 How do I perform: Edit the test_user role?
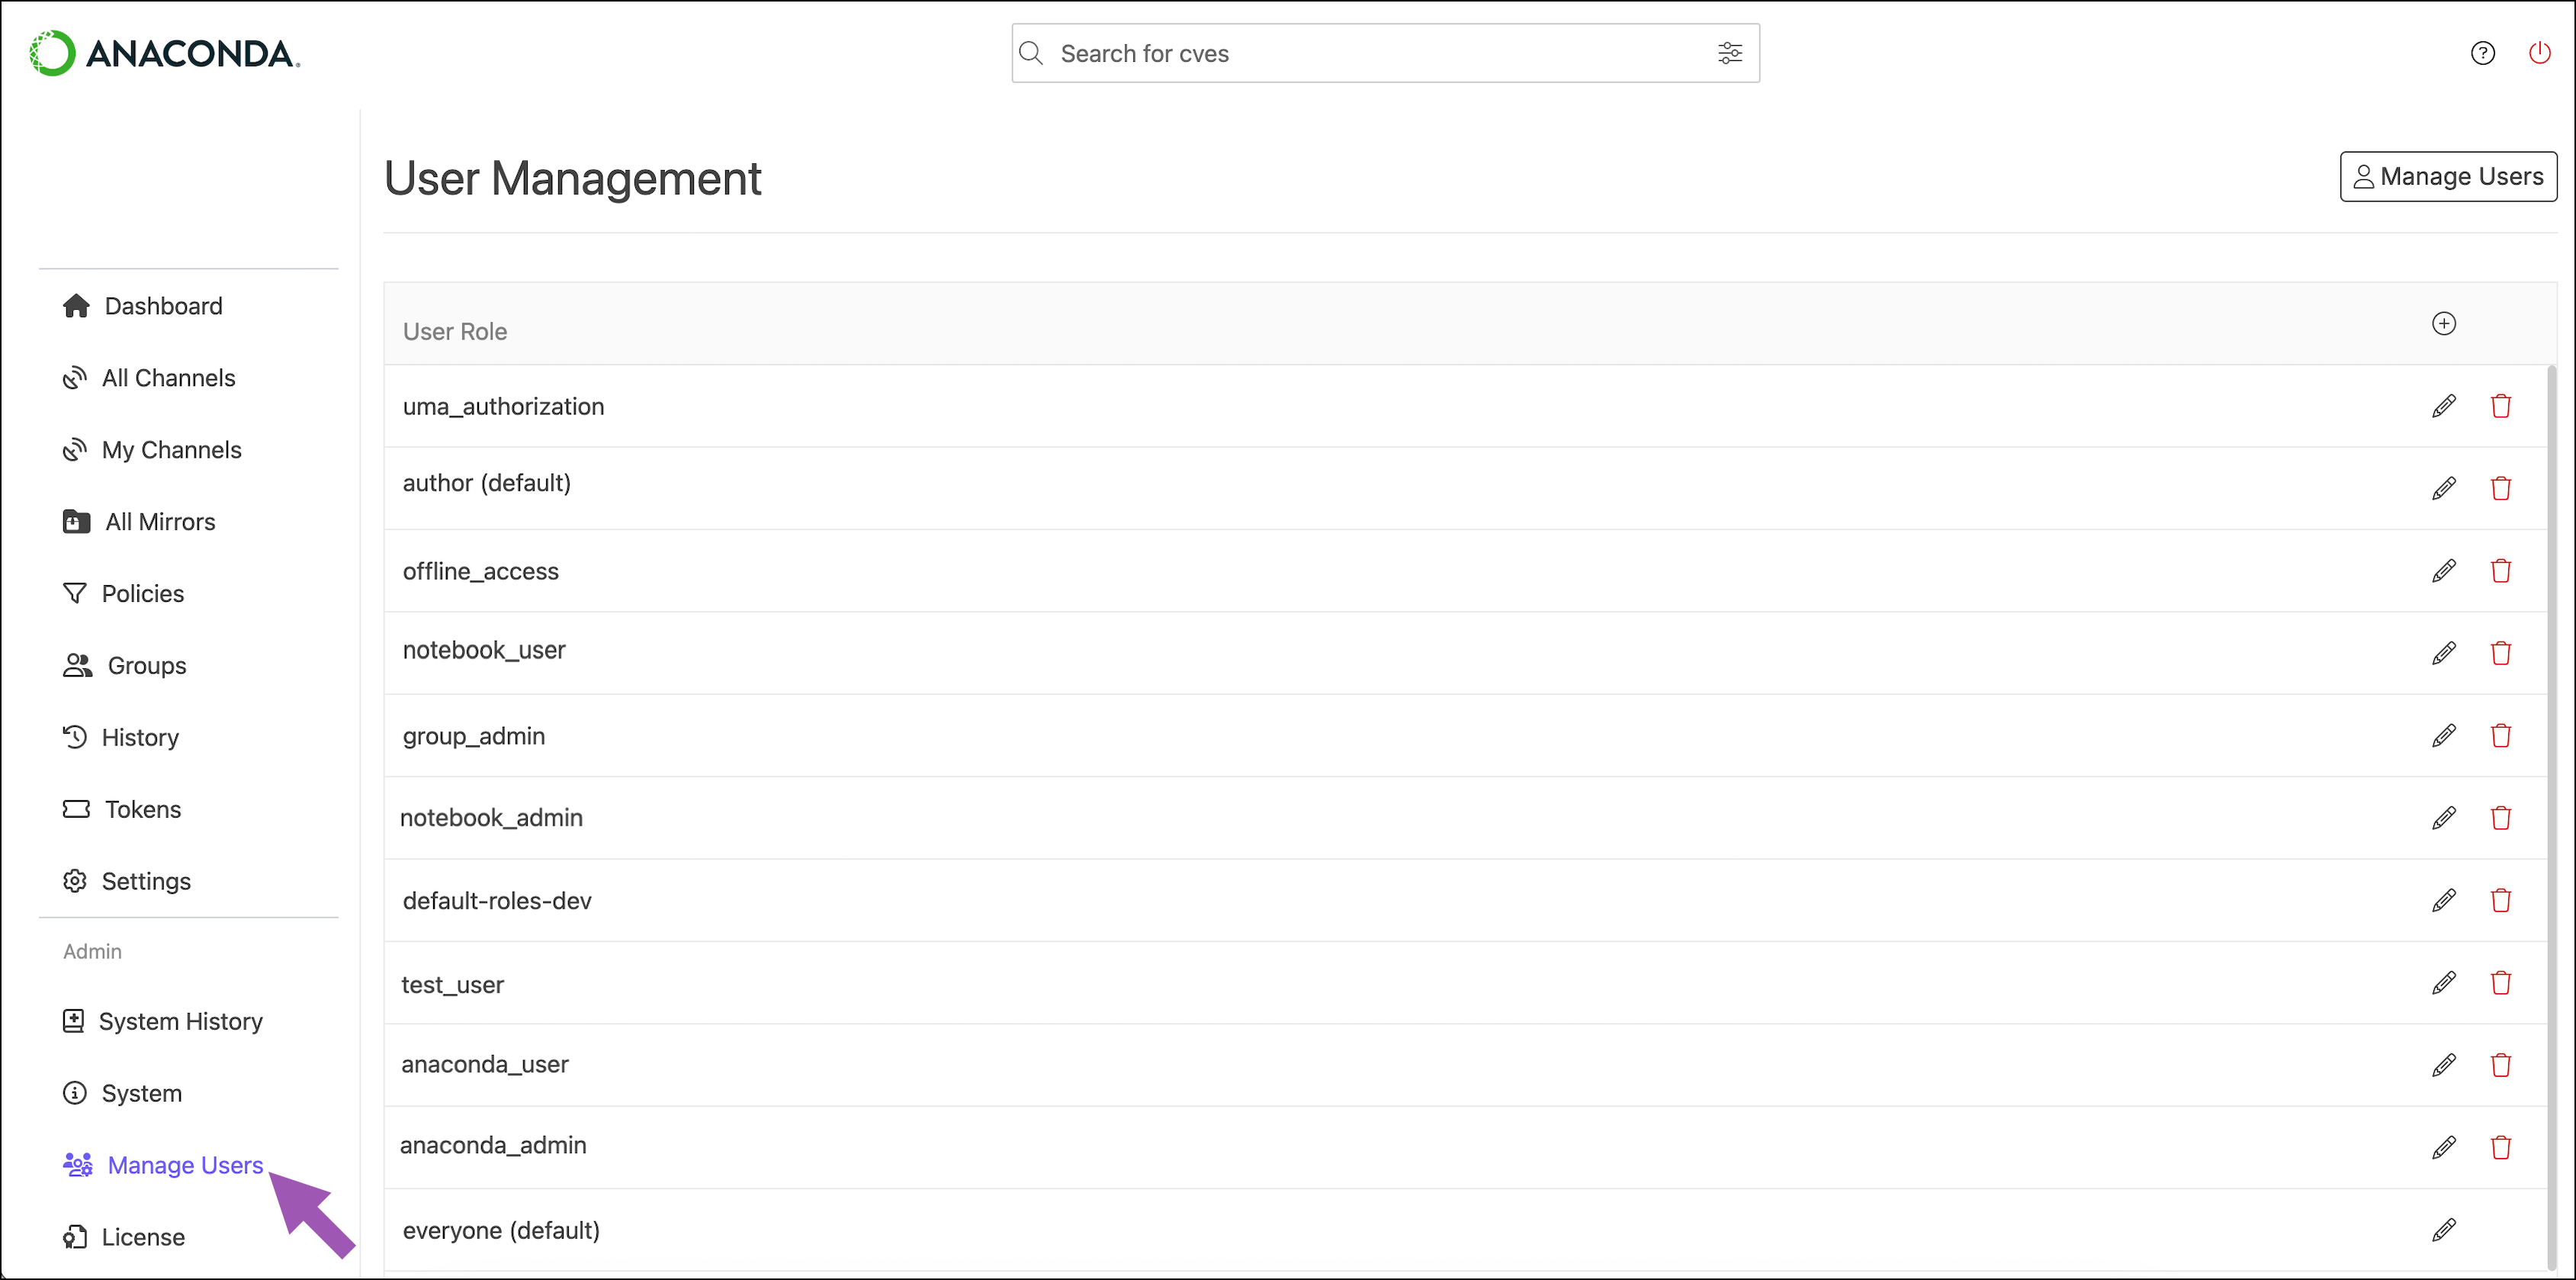click(2443, 983)
